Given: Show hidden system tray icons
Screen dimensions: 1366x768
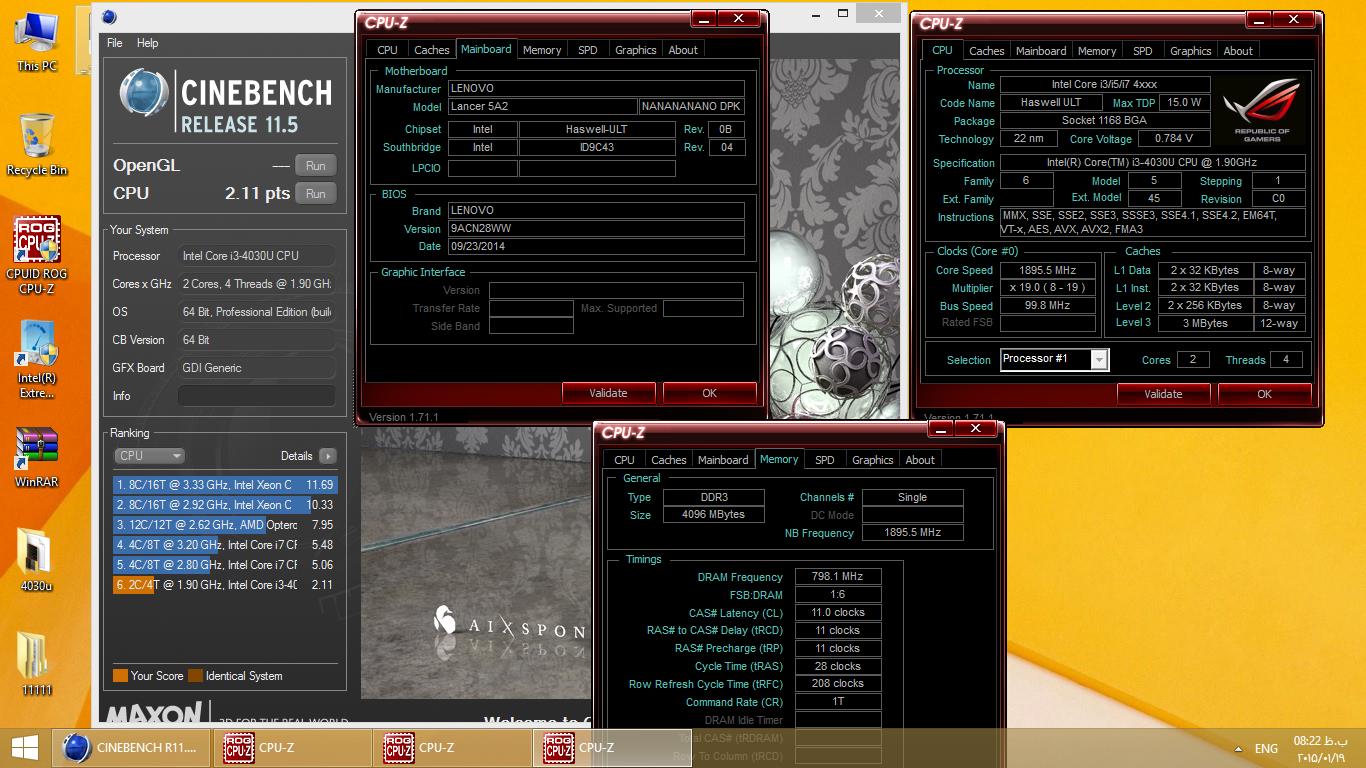Looking at the screenshot, I should pyautogui.click(x=1240, y=748).
